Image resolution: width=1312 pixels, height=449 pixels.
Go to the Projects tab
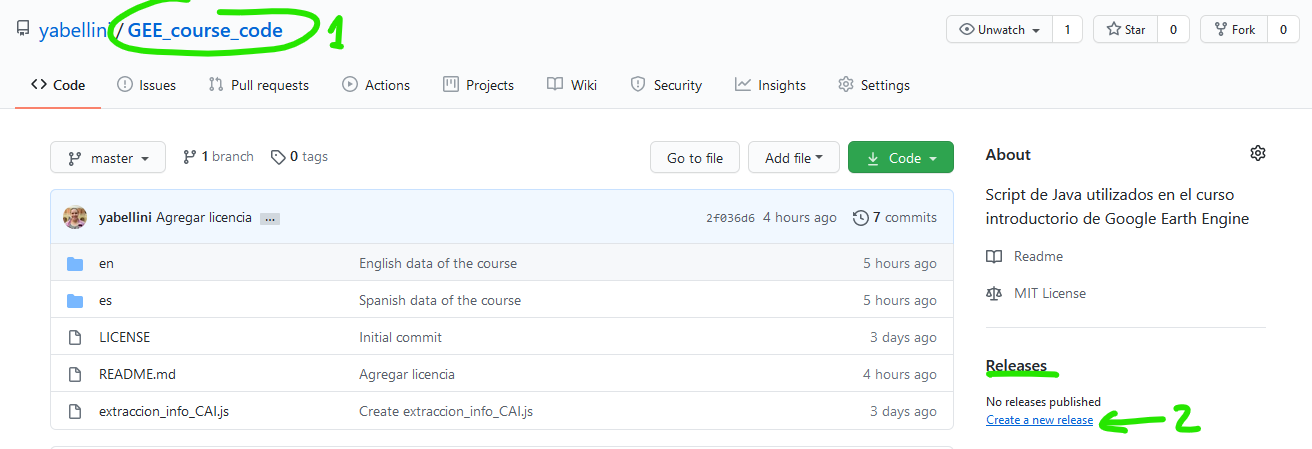click(x=478, y=85)
